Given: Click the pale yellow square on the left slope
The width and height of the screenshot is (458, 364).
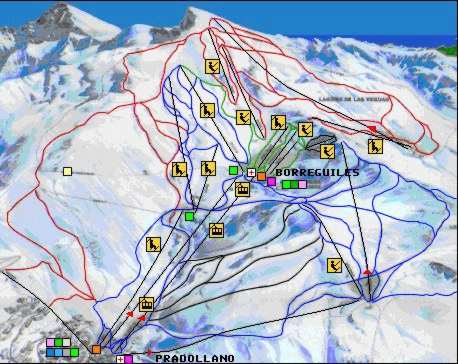Looking at the screenshot, I should pyautogui.click(x=68, y=171).
